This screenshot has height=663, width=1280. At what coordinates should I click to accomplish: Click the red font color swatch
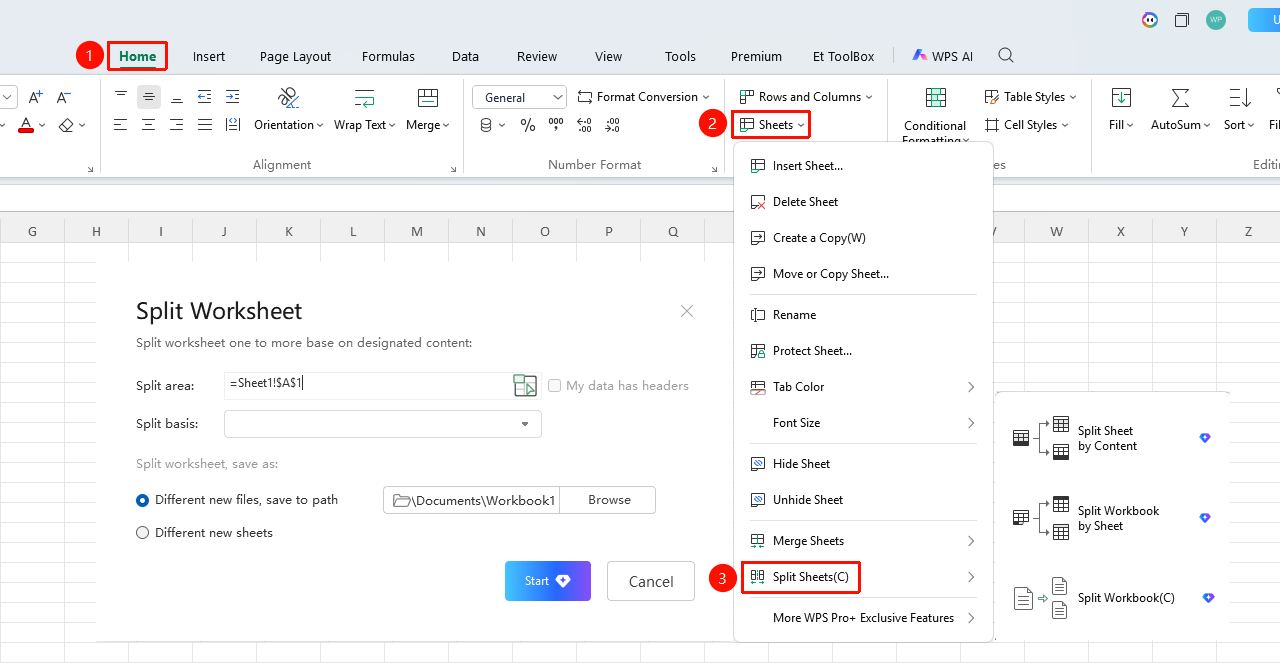point(26,125)
